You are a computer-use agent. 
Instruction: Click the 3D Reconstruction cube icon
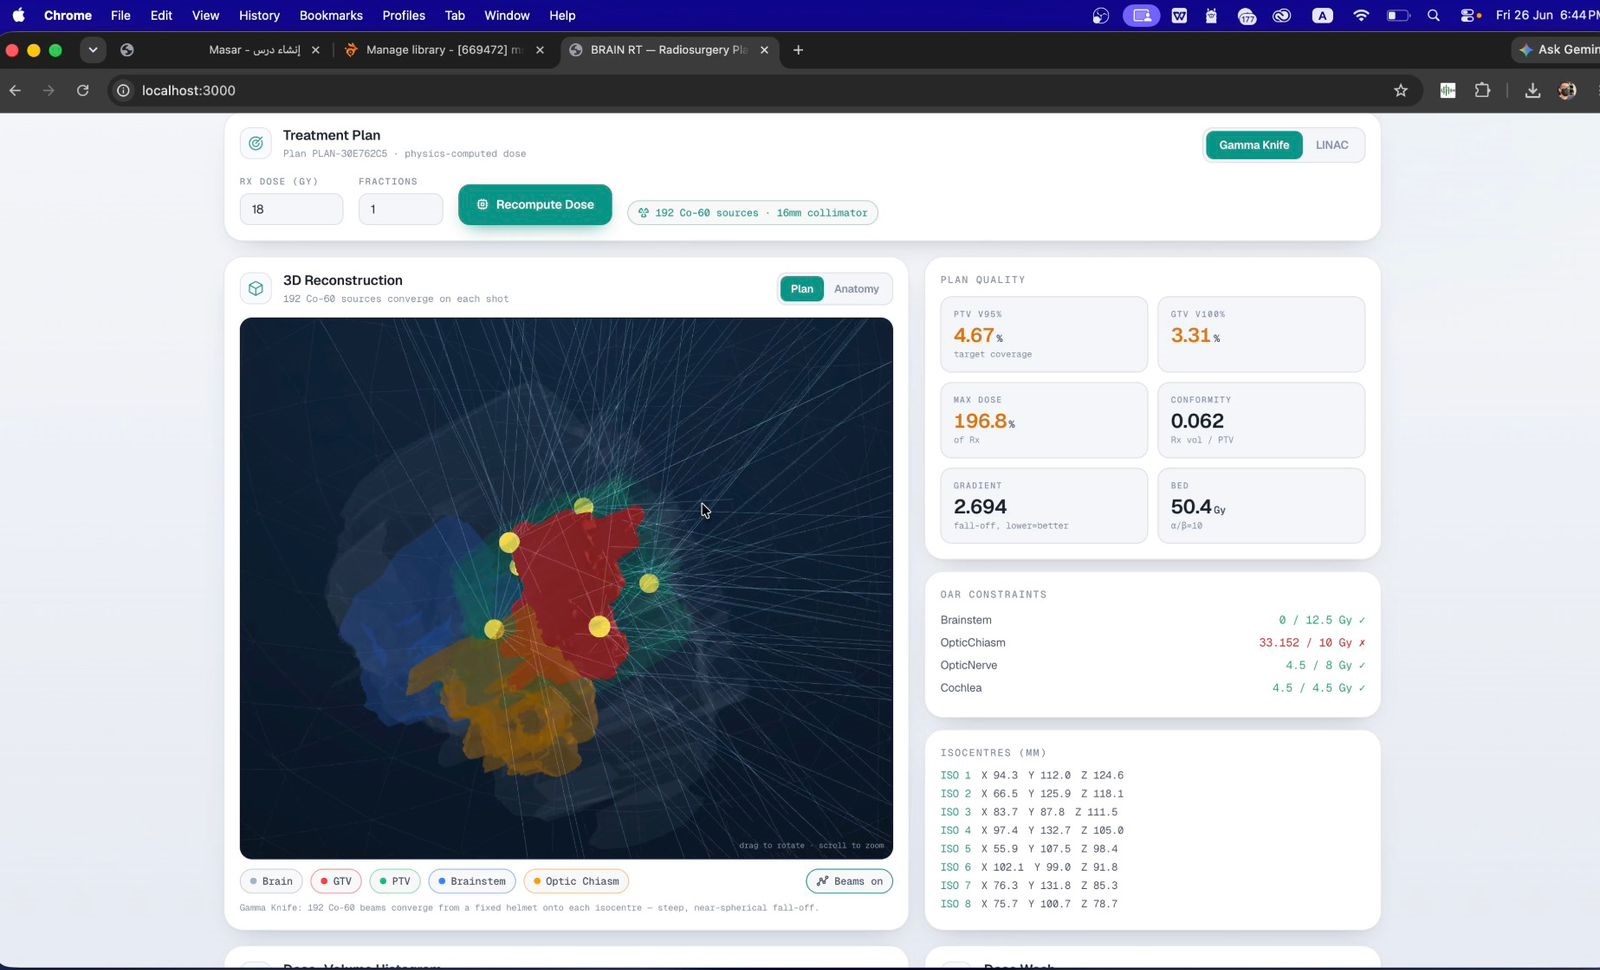[256, 289]
